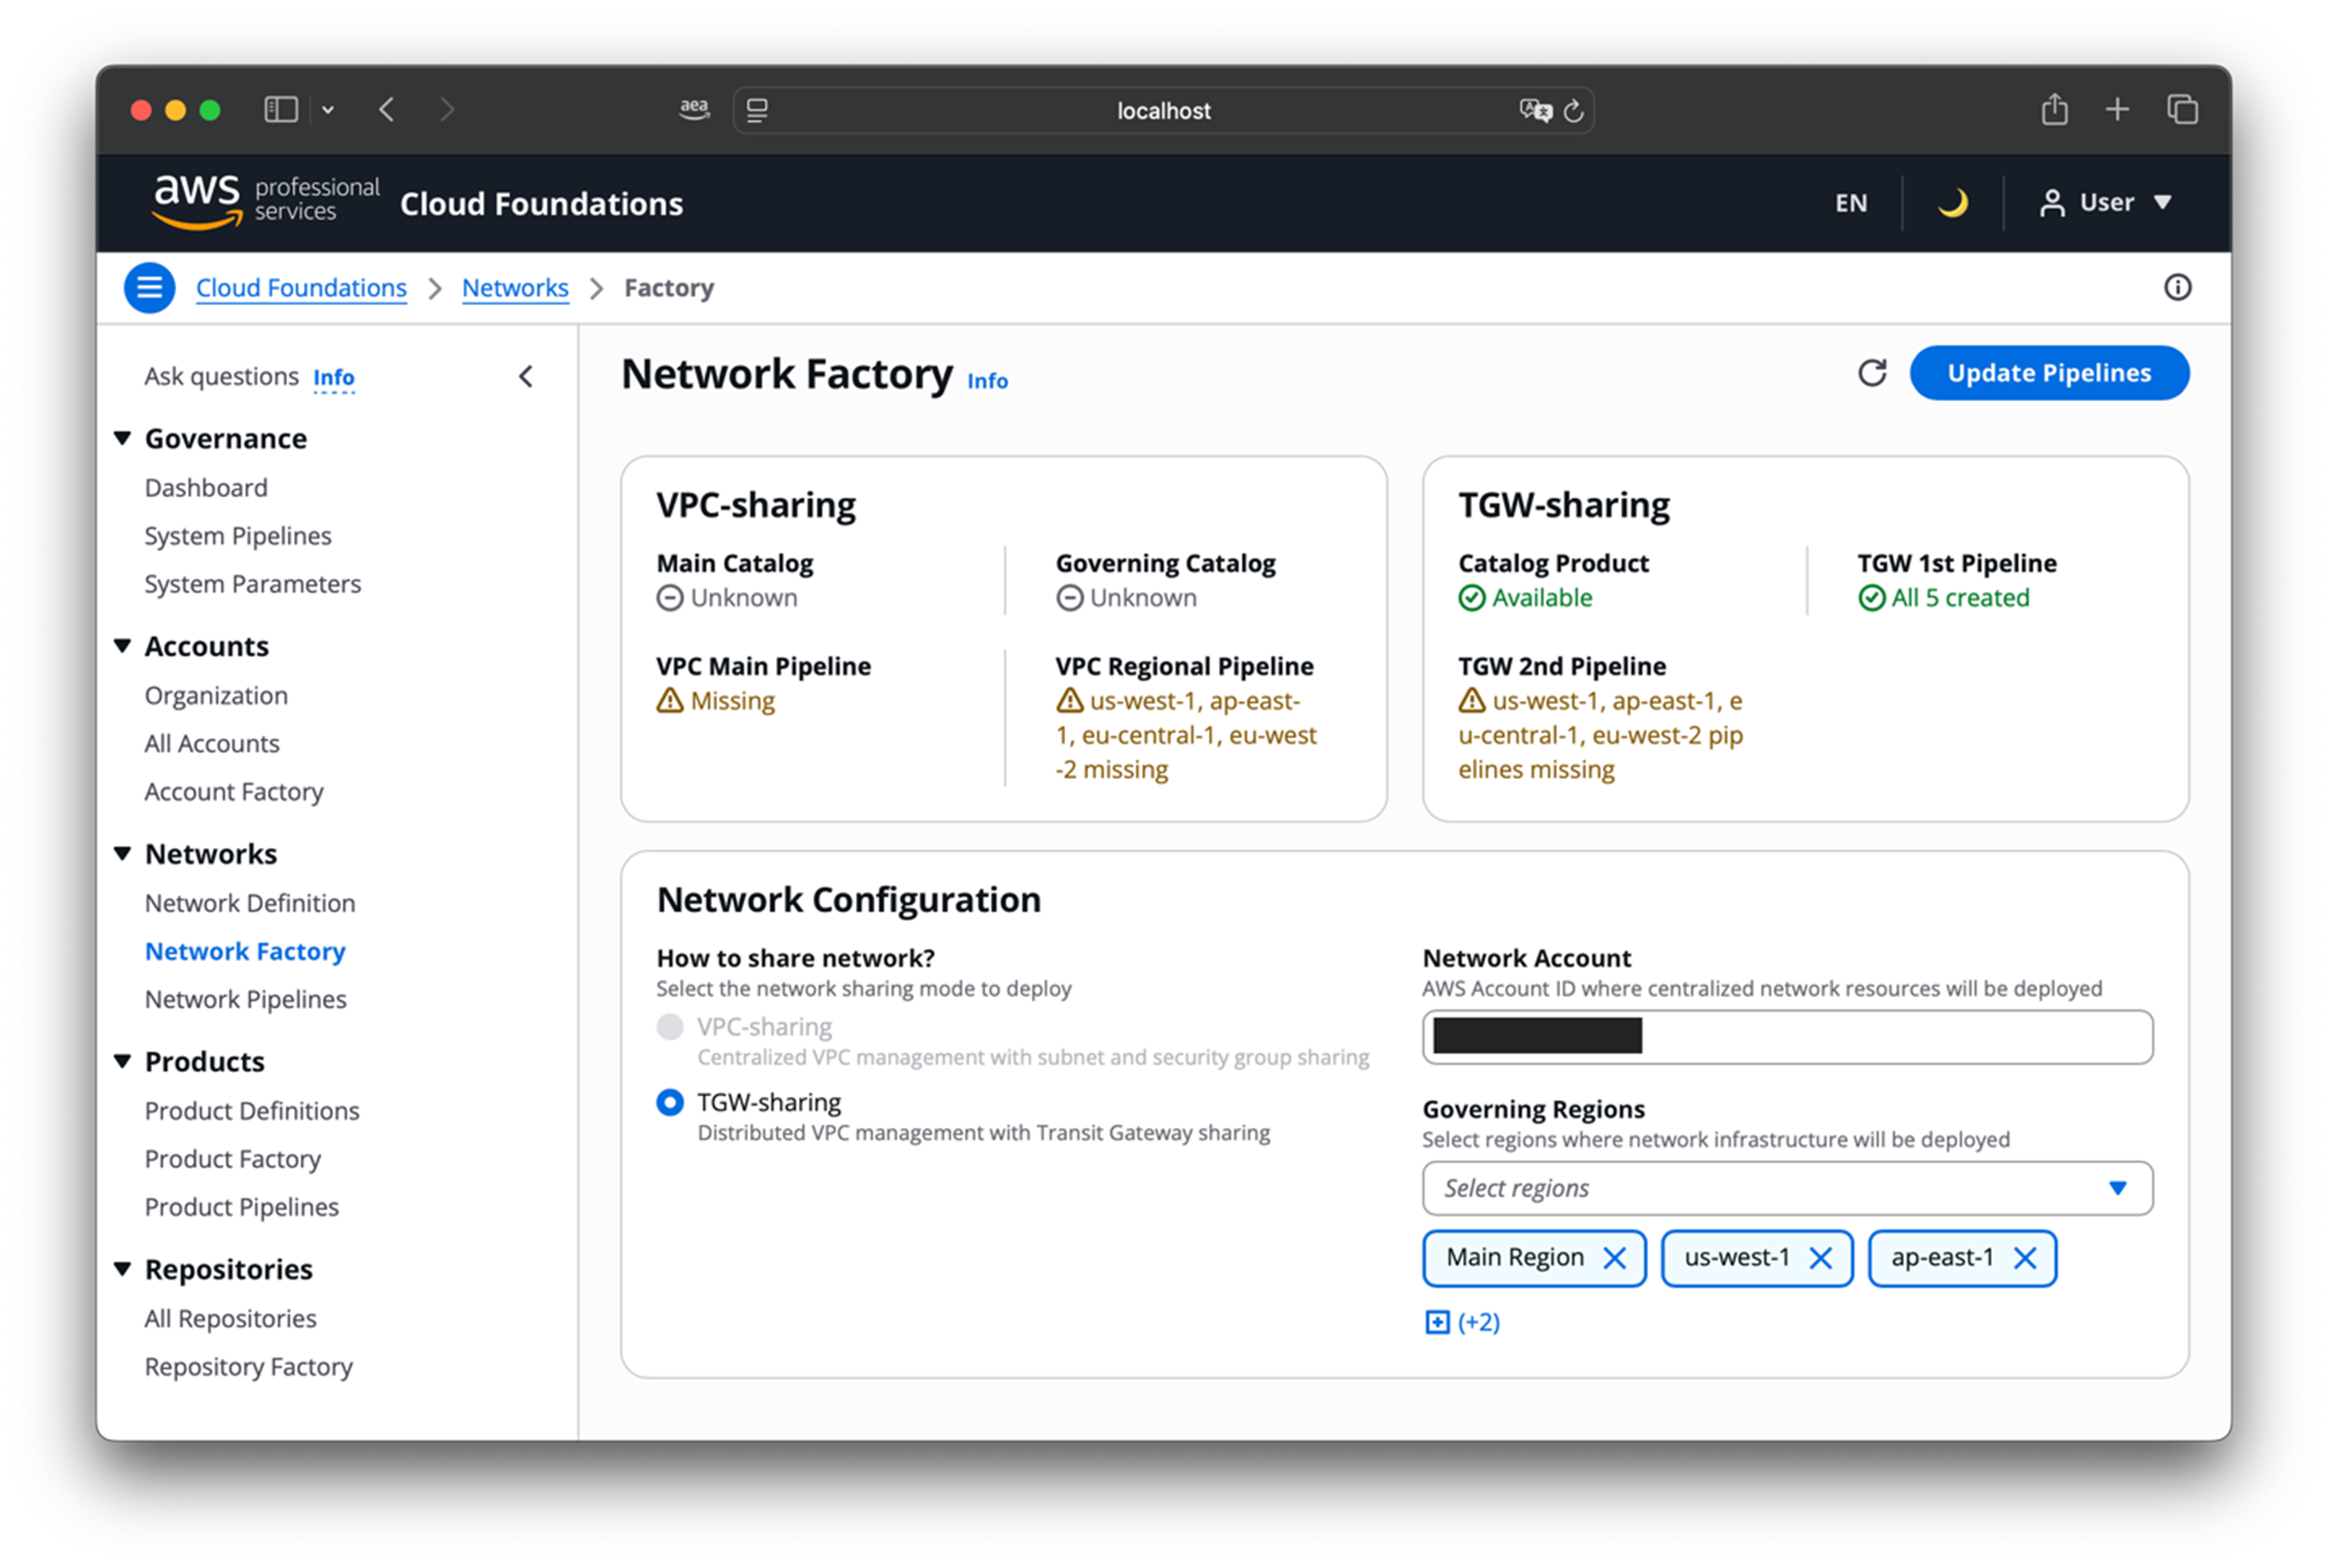
Task: Show two more regions with plus icon
Action: click(1437, 1322)
